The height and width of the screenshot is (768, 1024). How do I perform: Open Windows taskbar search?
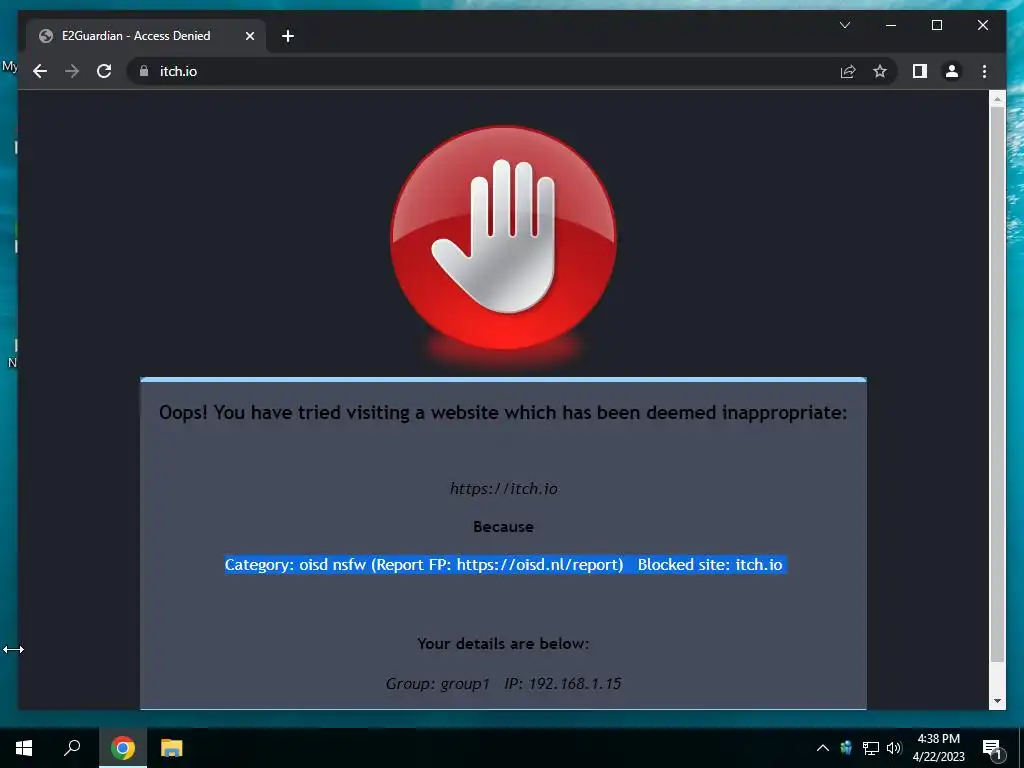click(x=72, y=748)
